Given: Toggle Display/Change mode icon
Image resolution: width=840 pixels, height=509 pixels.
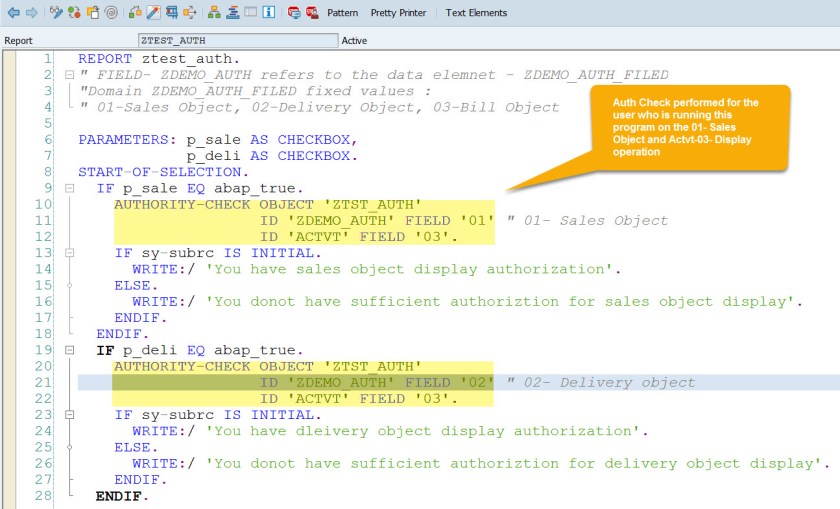Looking at the screenshot, I should click(x=56, y=13).
